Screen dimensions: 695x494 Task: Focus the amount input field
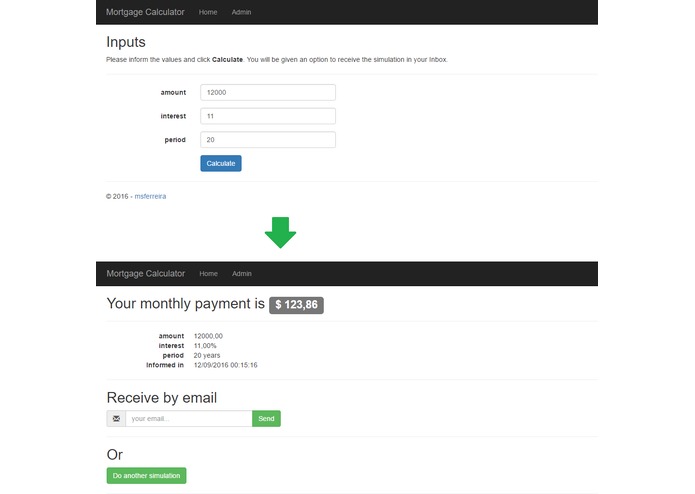268,93
